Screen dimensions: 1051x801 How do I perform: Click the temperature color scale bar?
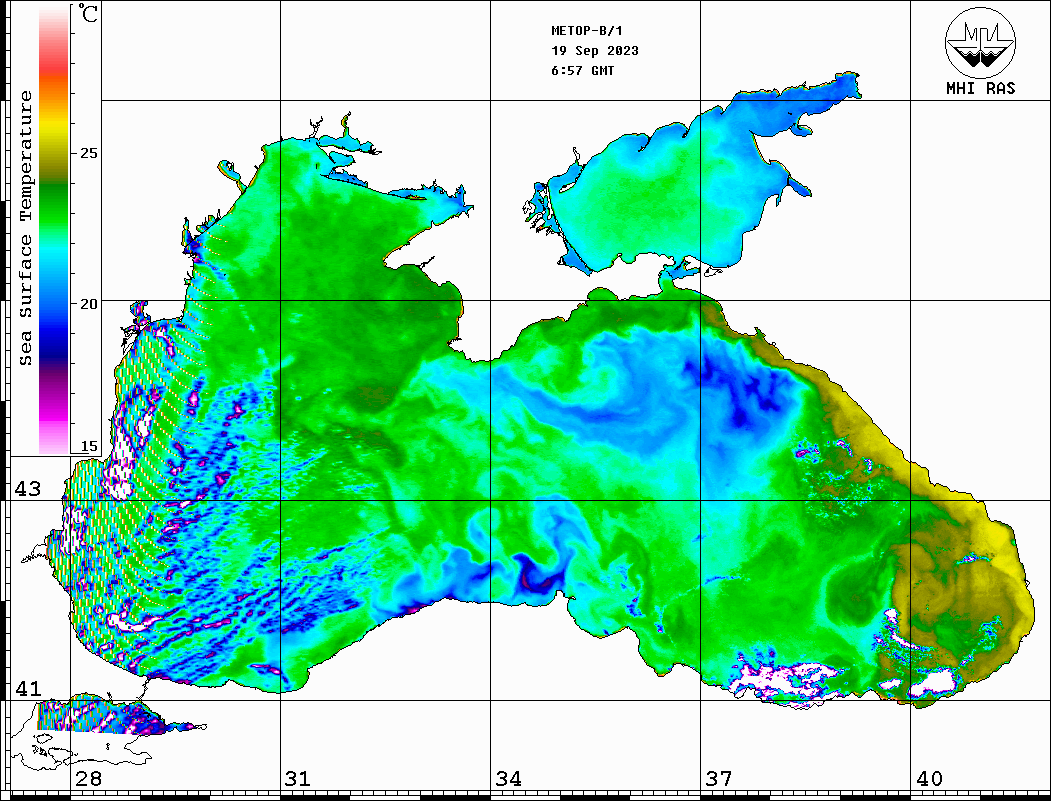click(54, 229)
